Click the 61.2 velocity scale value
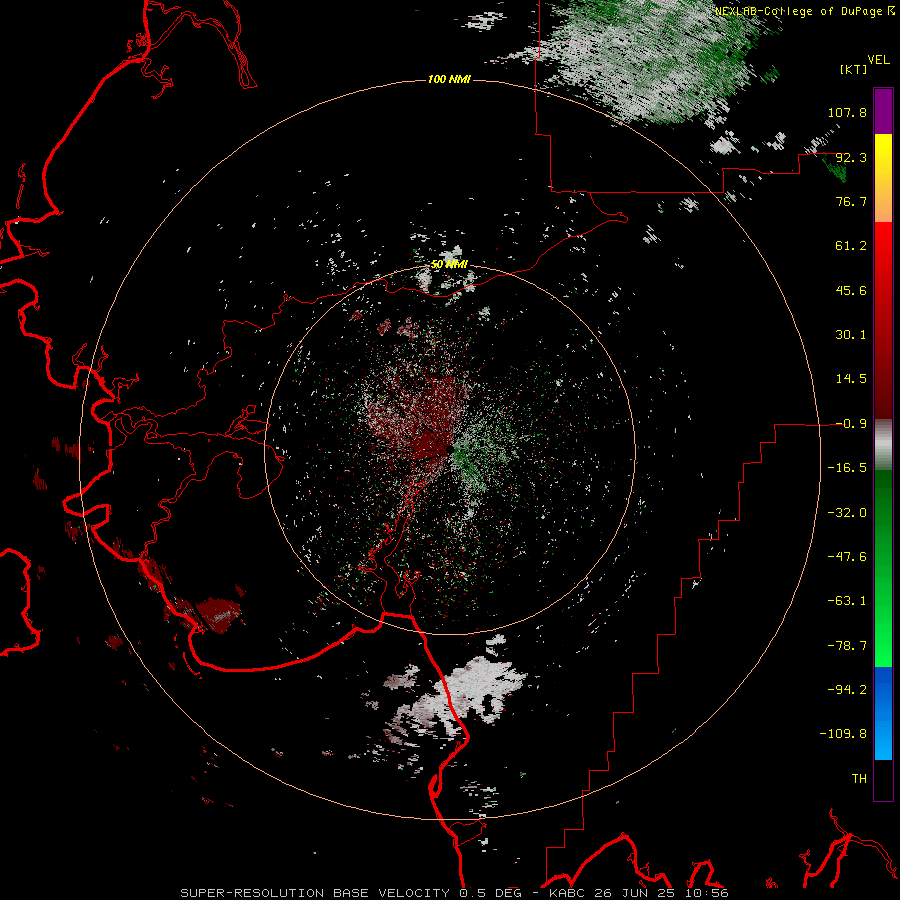Screen dimensions: 900x900 851,246
